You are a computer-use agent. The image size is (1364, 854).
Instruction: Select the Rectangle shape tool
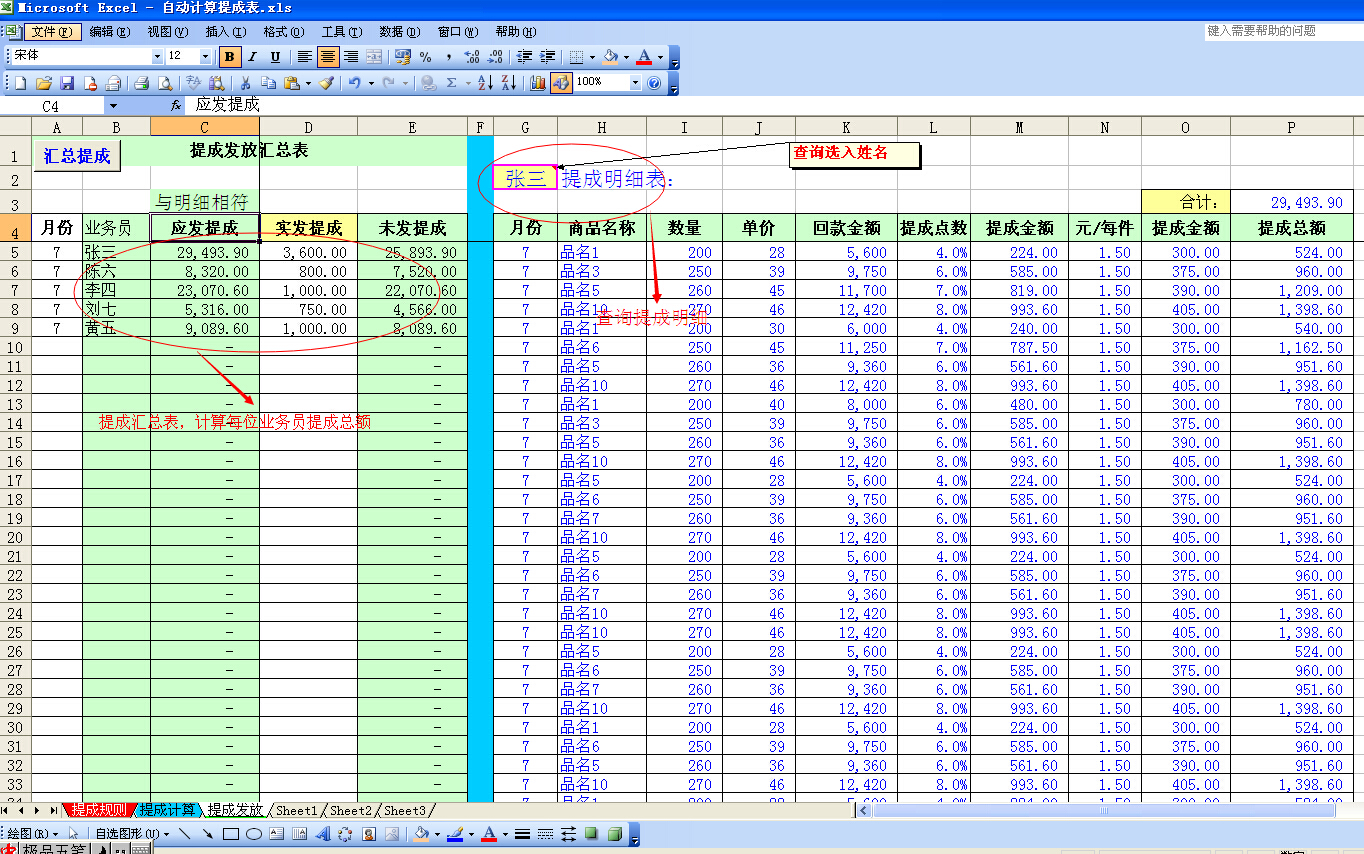click(231, 833)
